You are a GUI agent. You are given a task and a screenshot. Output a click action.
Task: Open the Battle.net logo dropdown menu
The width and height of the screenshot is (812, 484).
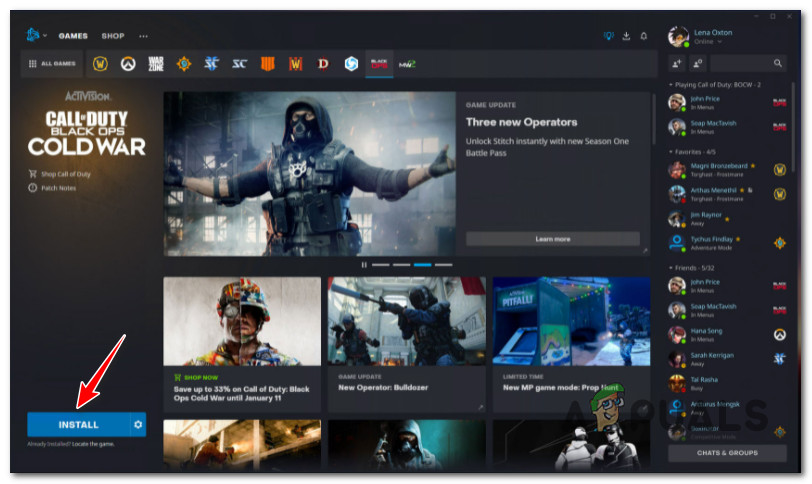36,36
